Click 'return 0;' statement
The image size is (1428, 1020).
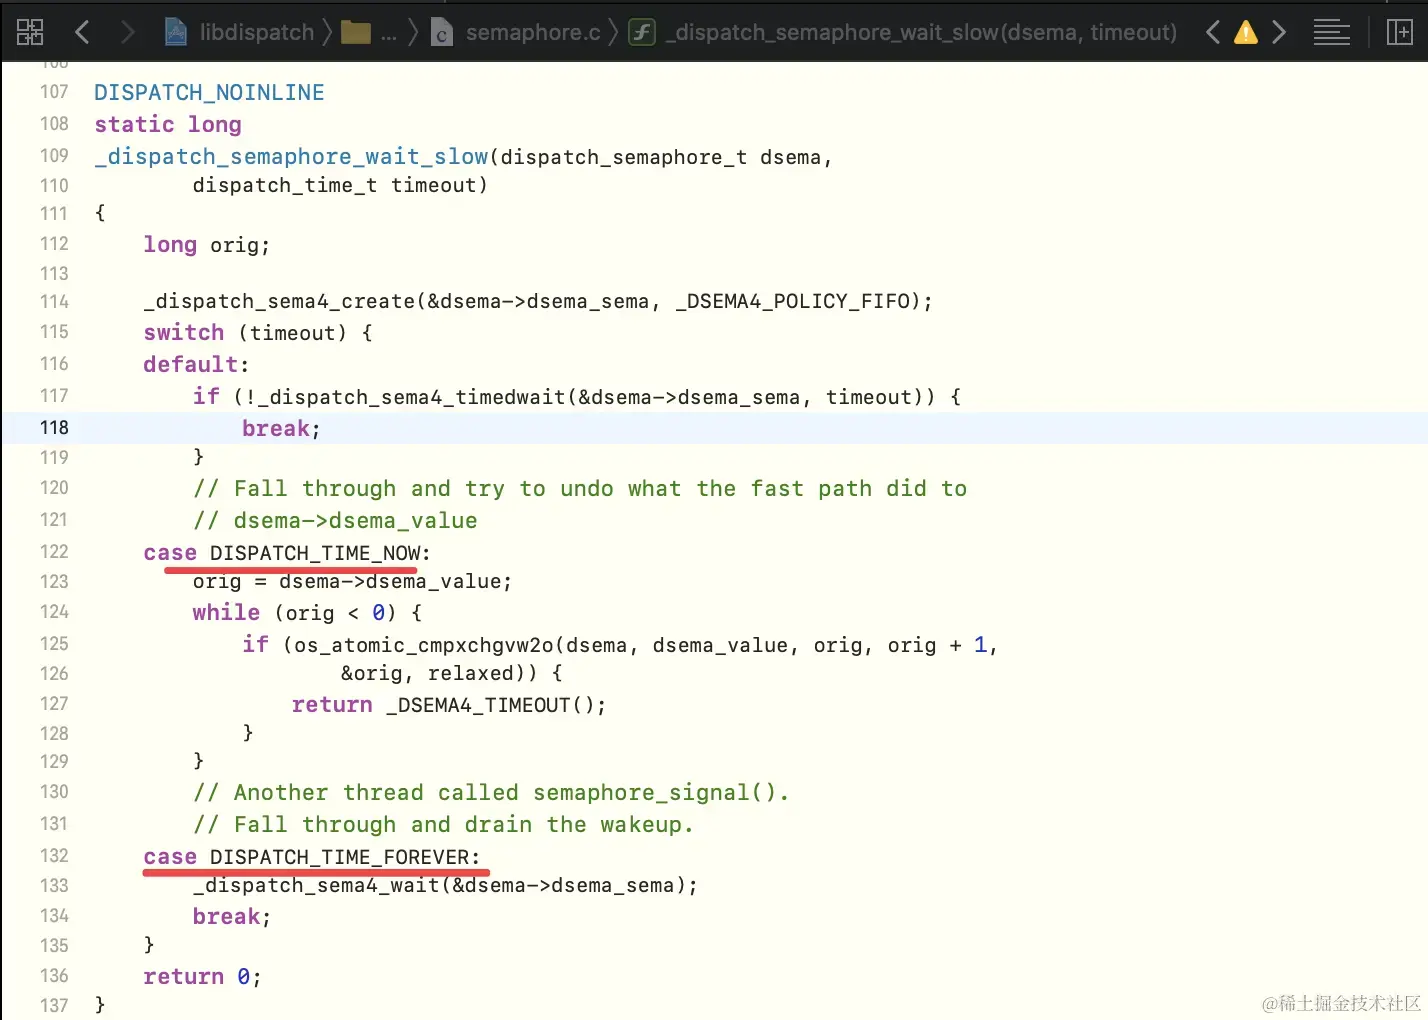click(202, 977)
